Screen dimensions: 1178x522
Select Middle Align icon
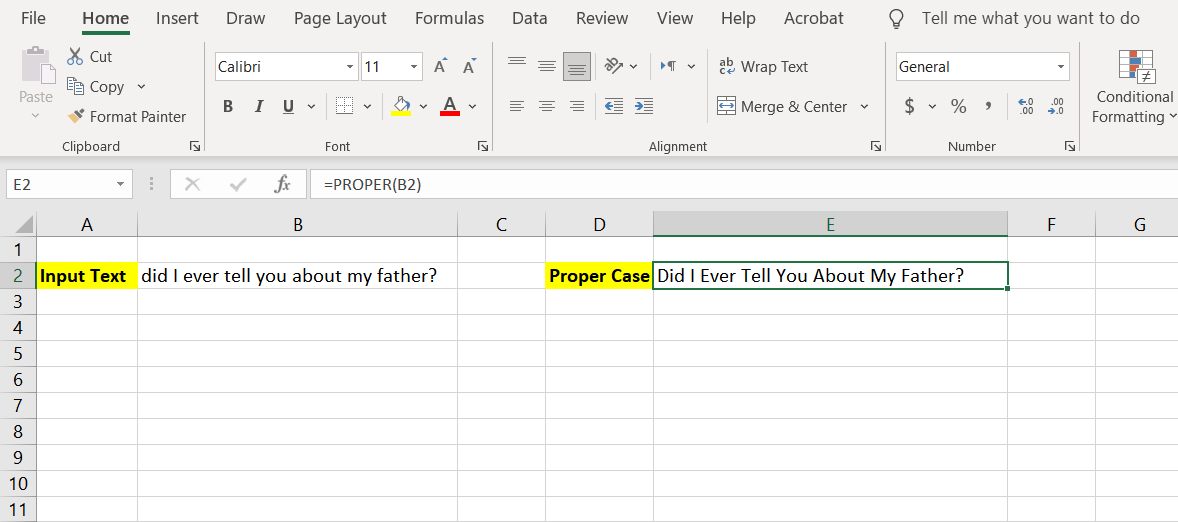click(547, 66)
